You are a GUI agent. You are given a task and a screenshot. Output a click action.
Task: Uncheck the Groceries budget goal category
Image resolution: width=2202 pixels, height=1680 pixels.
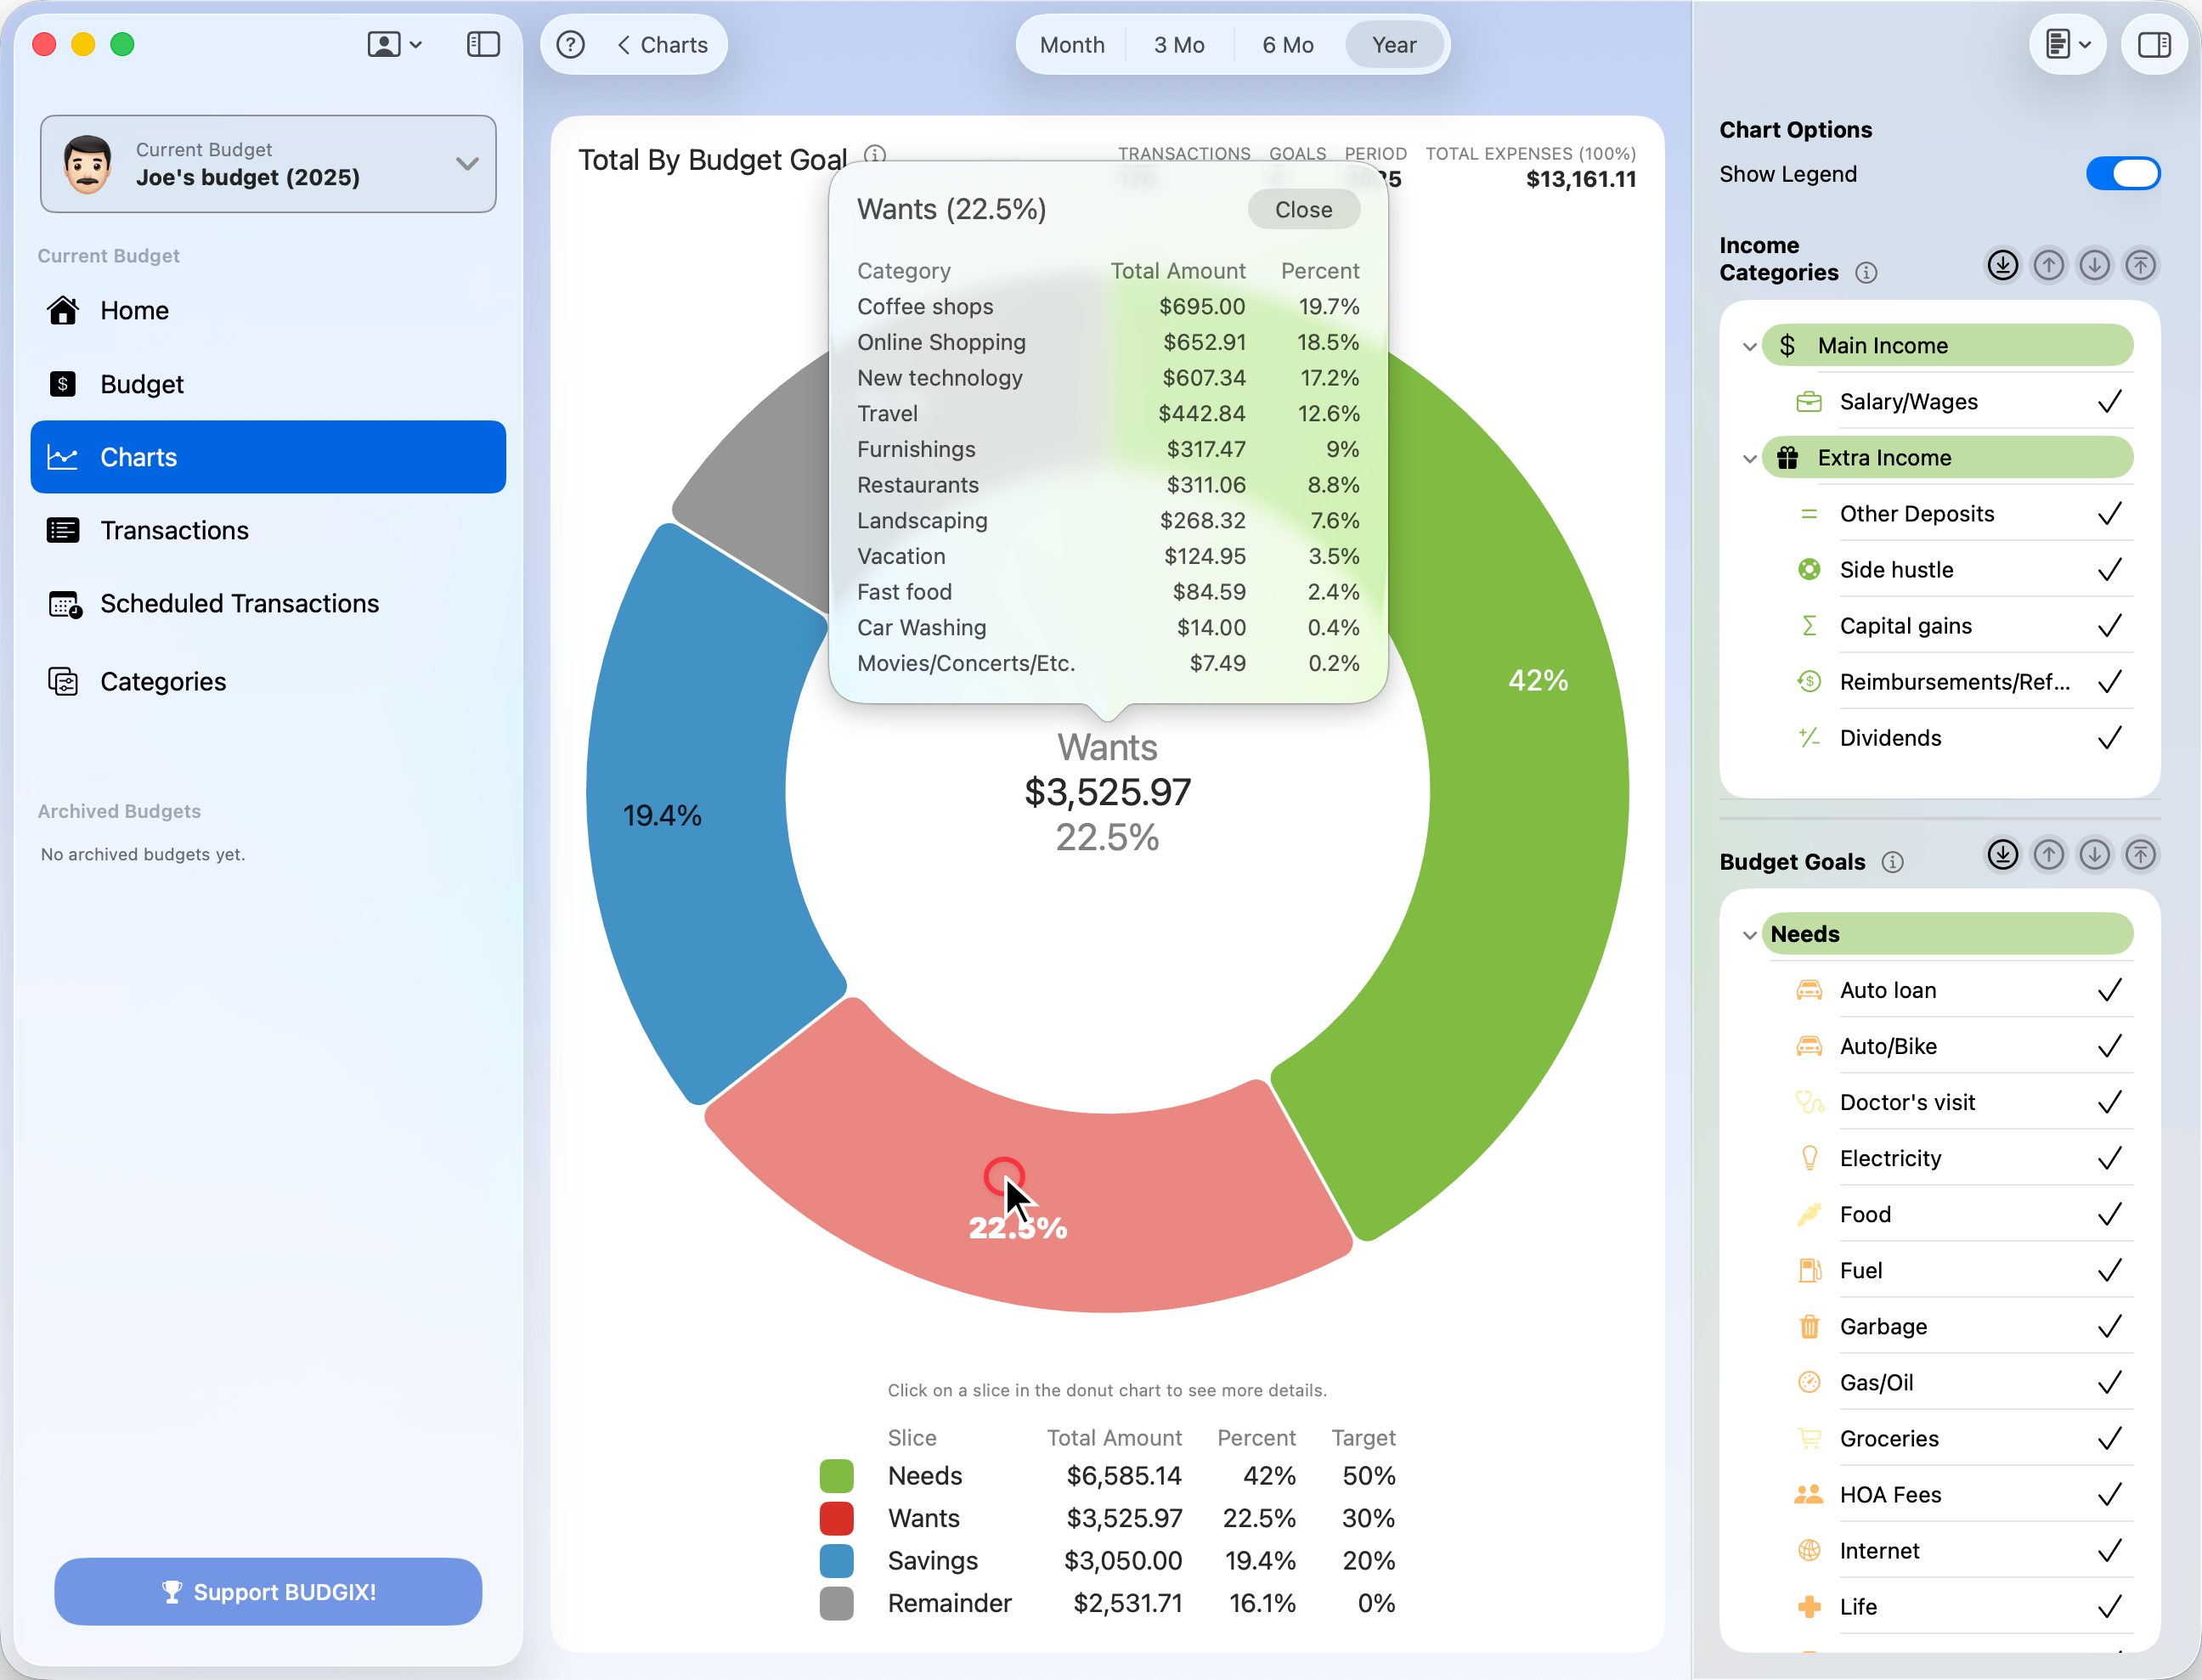[x=2109, y=1439]
